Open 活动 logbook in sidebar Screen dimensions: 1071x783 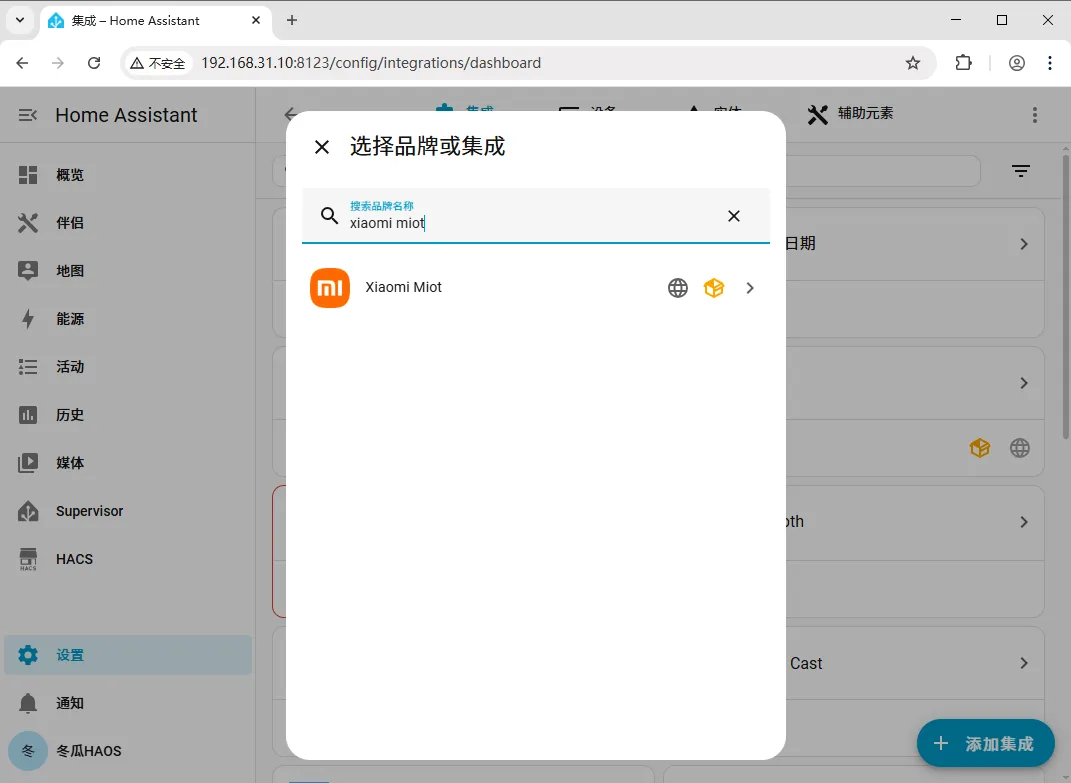coord(128,367)
